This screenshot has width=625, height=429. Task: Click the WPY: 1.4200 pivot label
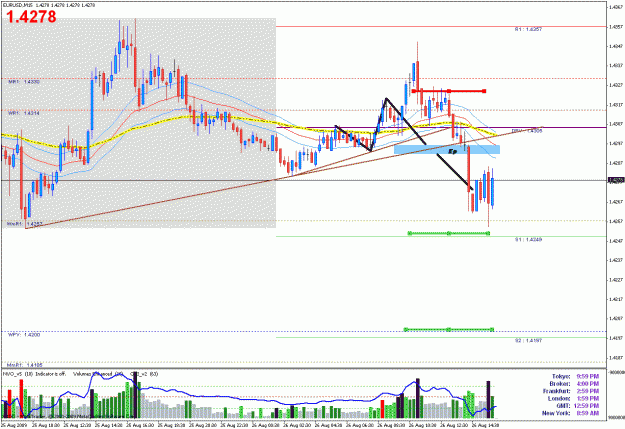[24, 335]
